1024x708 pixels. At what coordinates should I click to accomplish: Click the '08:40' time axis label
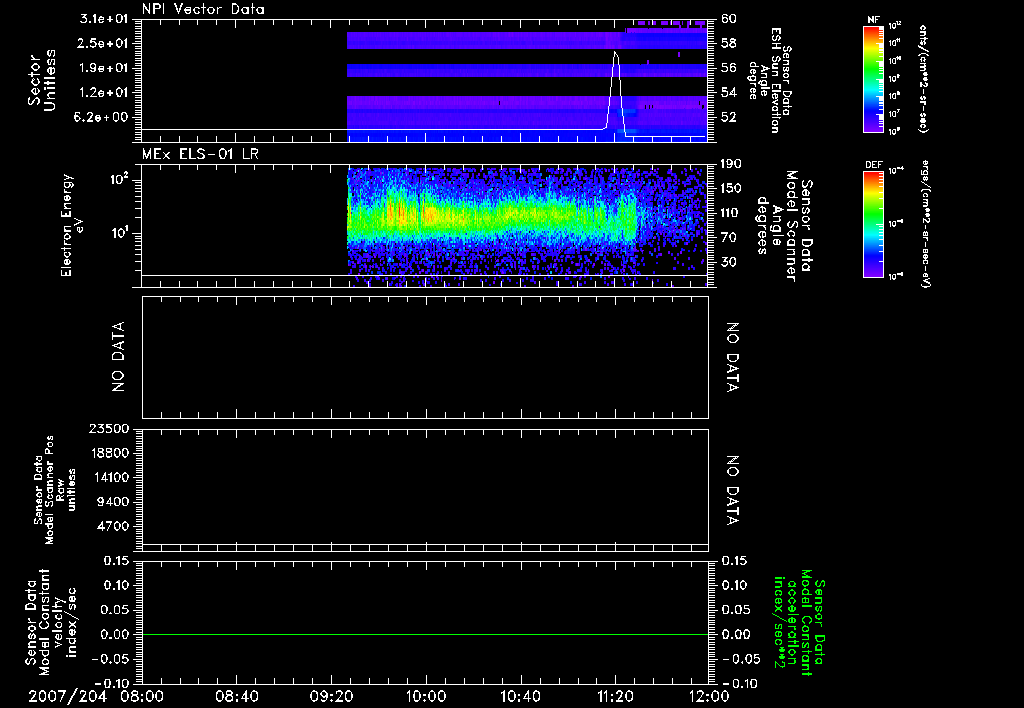[236, 697]
